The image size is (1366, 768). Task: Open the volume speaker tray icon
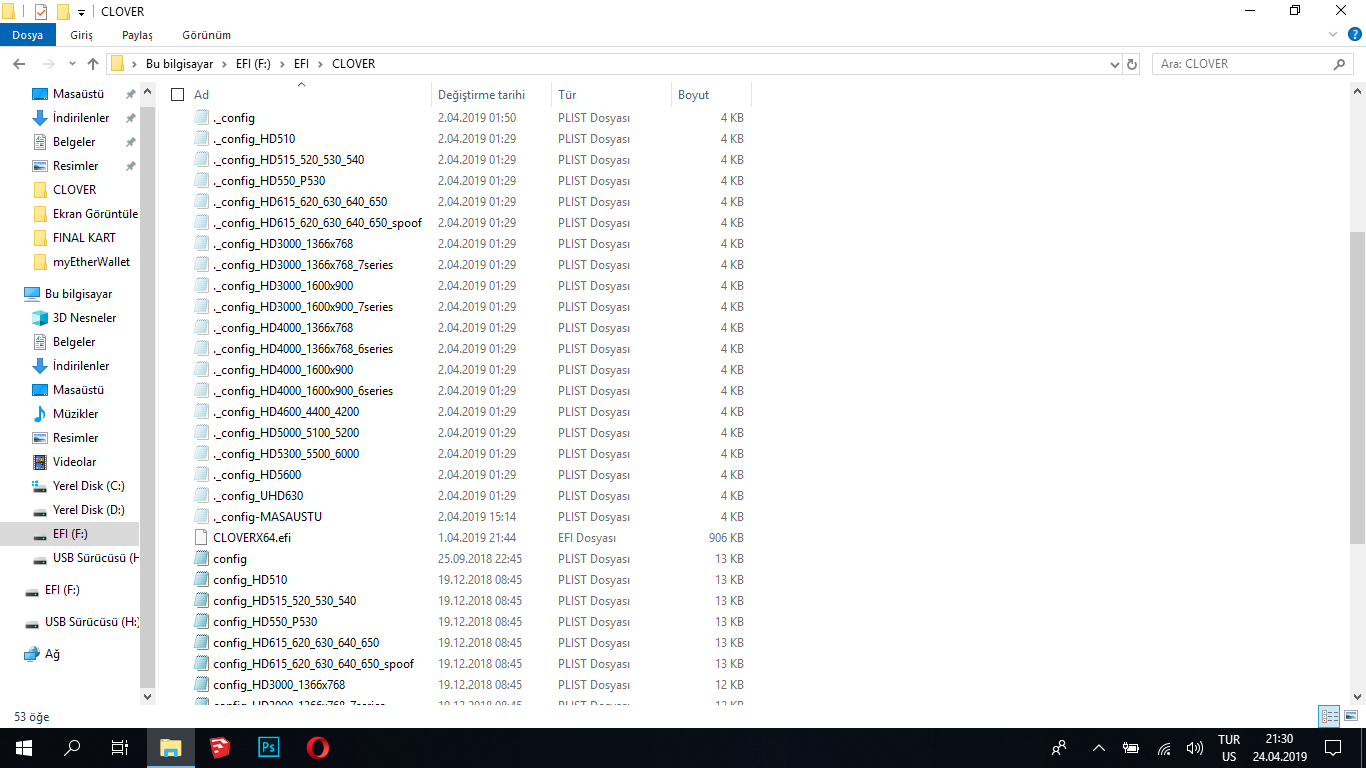click(1194, 748)
